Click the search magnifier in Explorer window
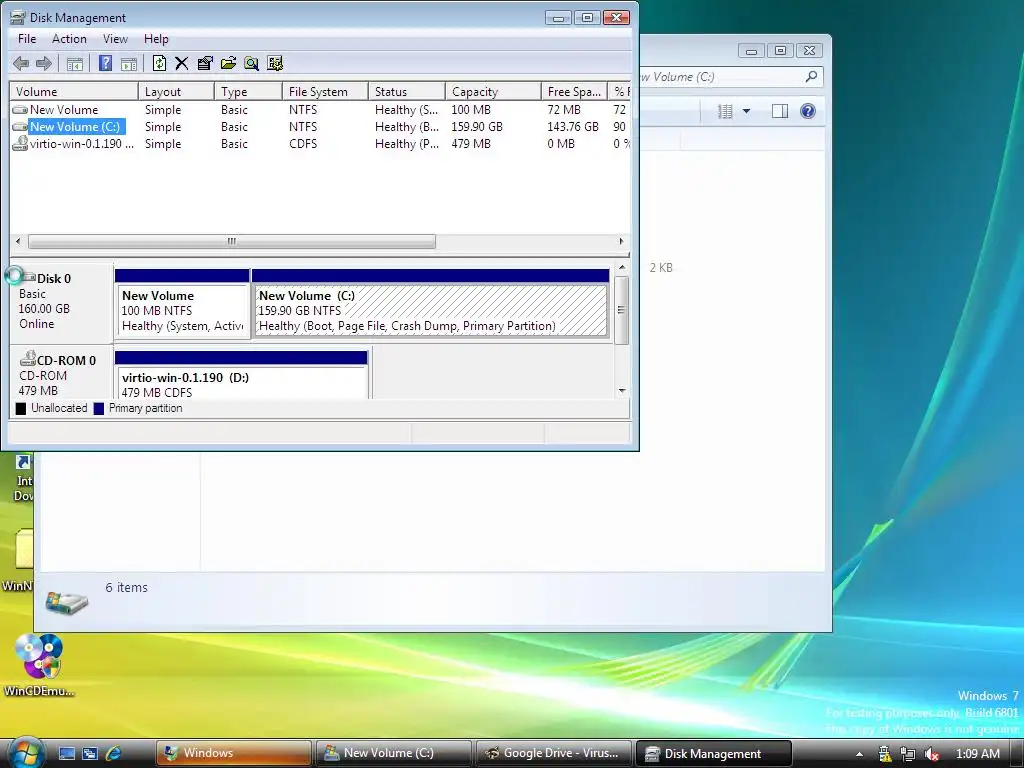The height and width of the screenshot is (768, 1024). 811,76
